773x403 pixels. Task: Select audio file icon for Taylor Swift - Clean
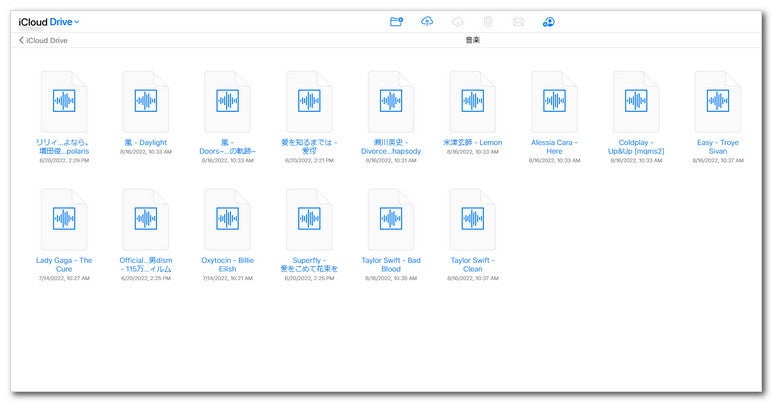pos(473,220)
